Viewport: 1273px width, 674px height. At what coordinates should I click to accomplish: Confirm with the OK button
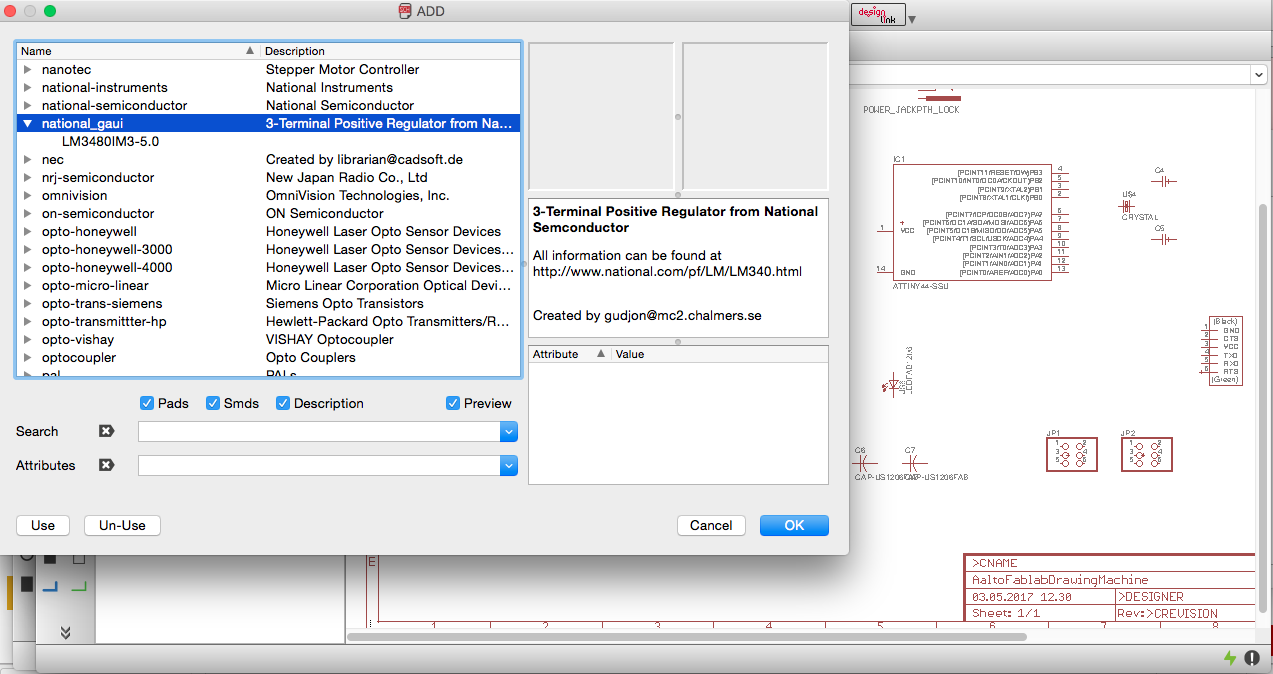[794, 525]
